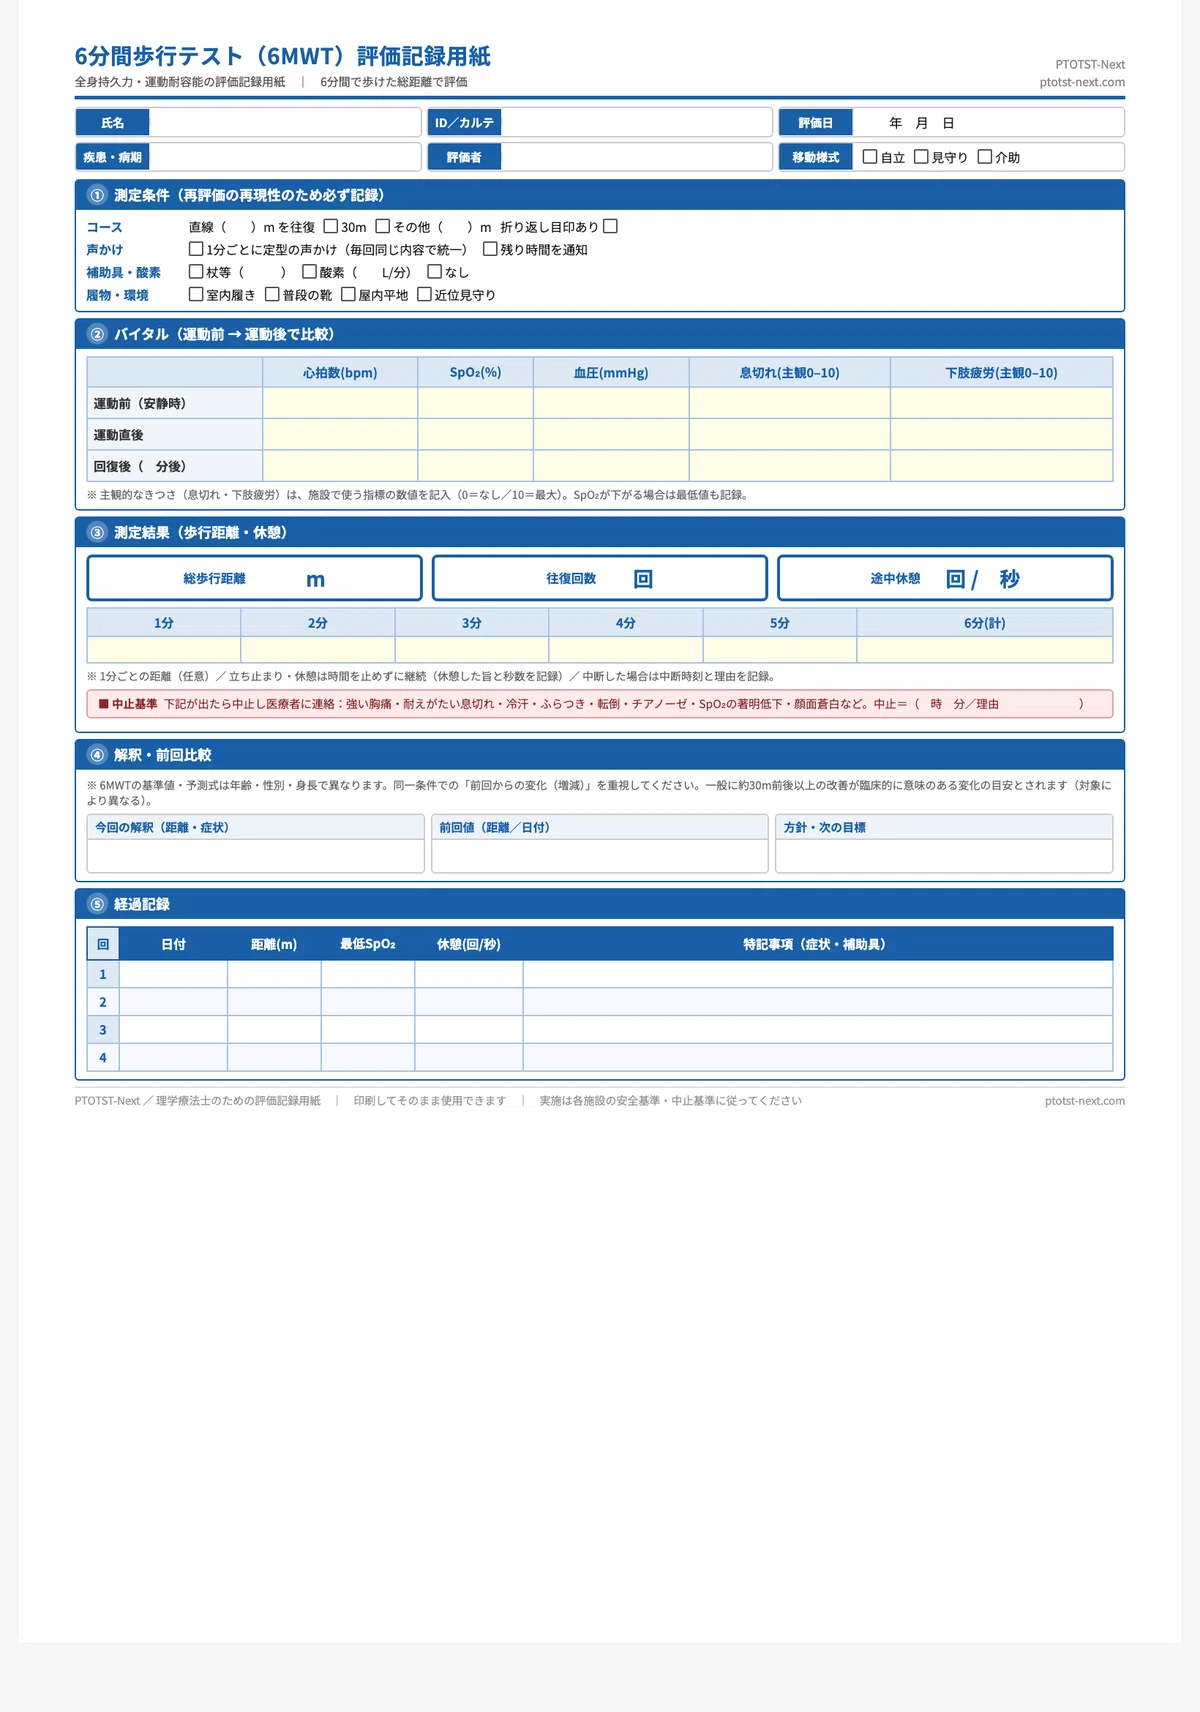The image size is (1200, 1712).
Task: Click the PTOTST-Next text at top right
Action: click(x=1090, y=64)
